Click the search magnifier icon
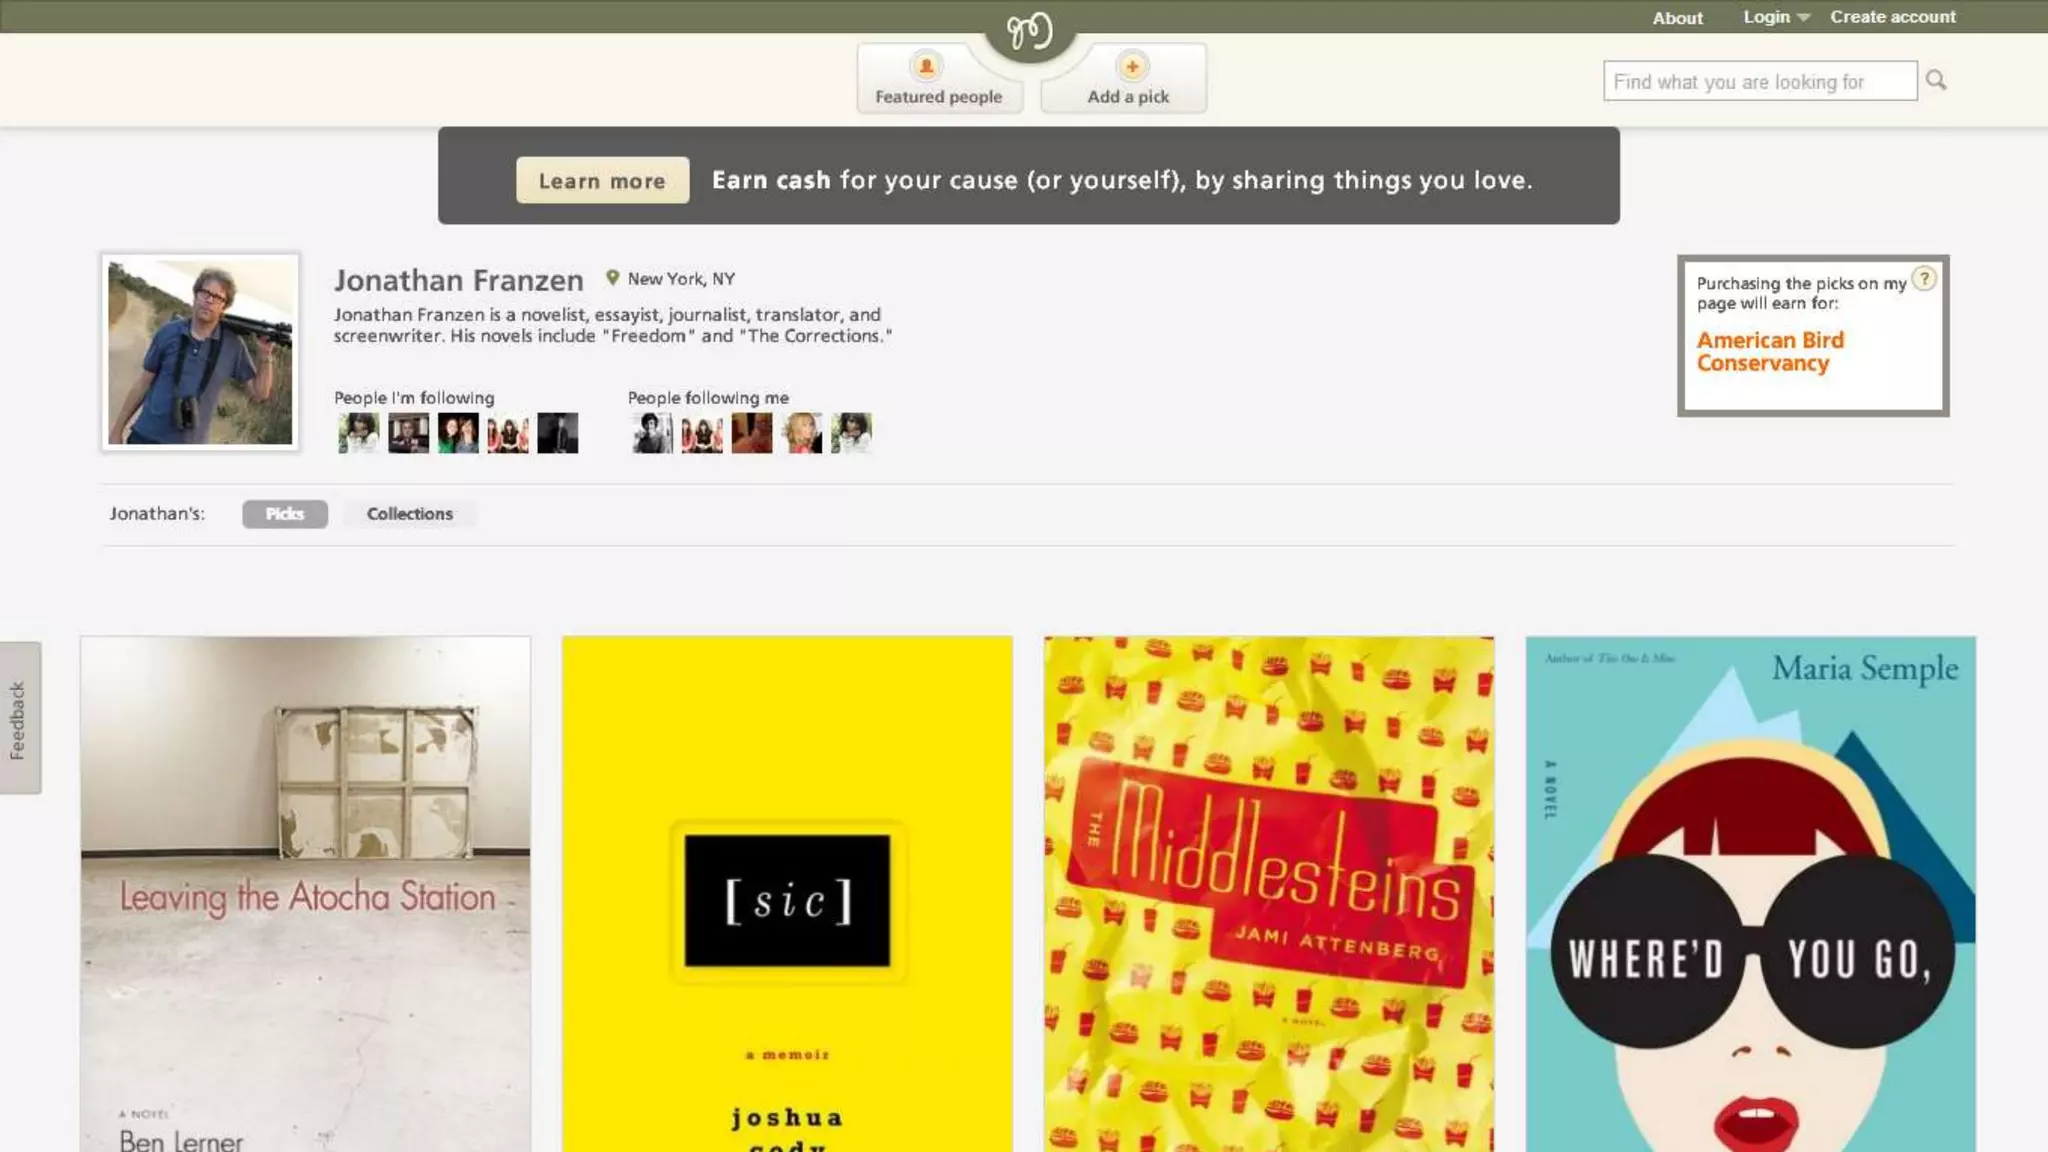 coord(1936,80)
